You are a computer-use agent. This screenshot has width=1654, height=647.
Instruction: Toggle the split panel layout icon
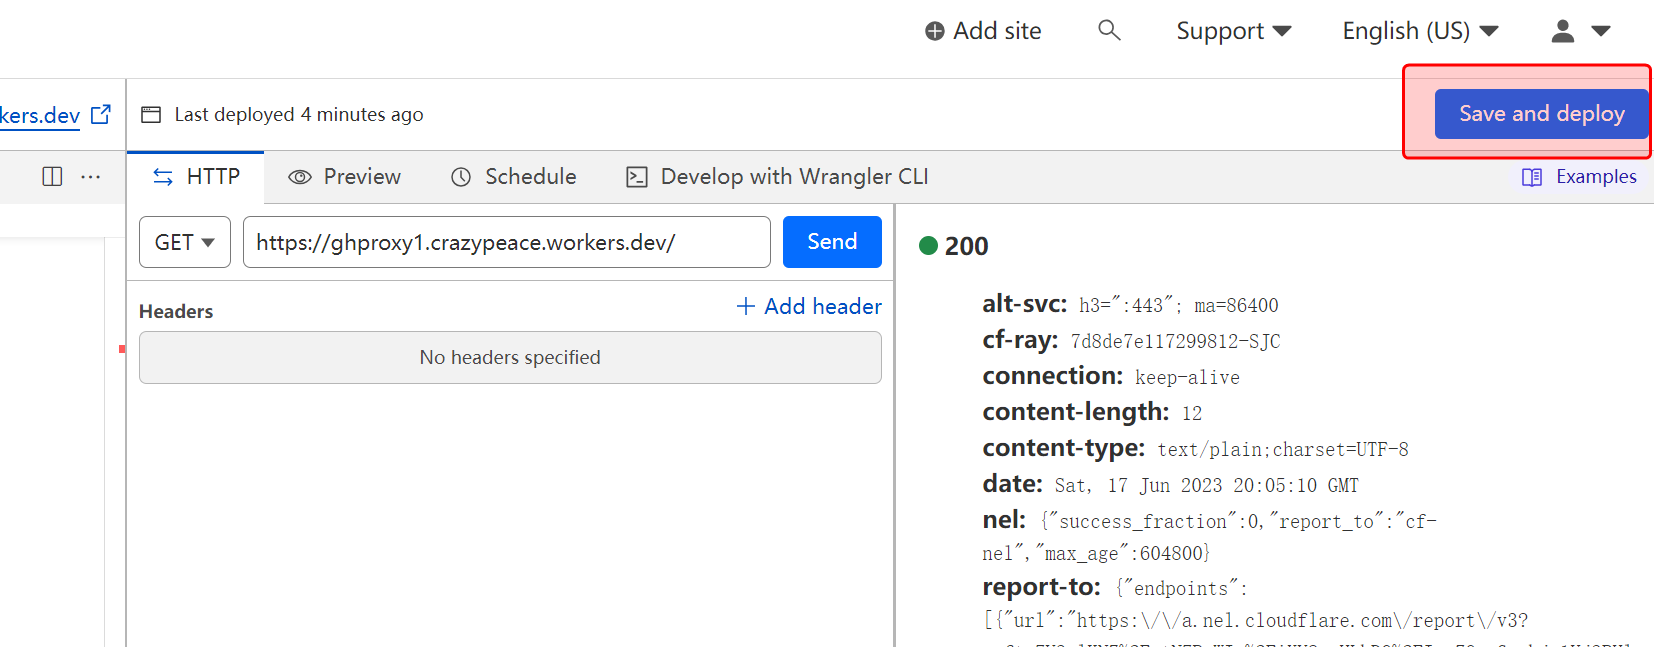click(x=52, y=177)
